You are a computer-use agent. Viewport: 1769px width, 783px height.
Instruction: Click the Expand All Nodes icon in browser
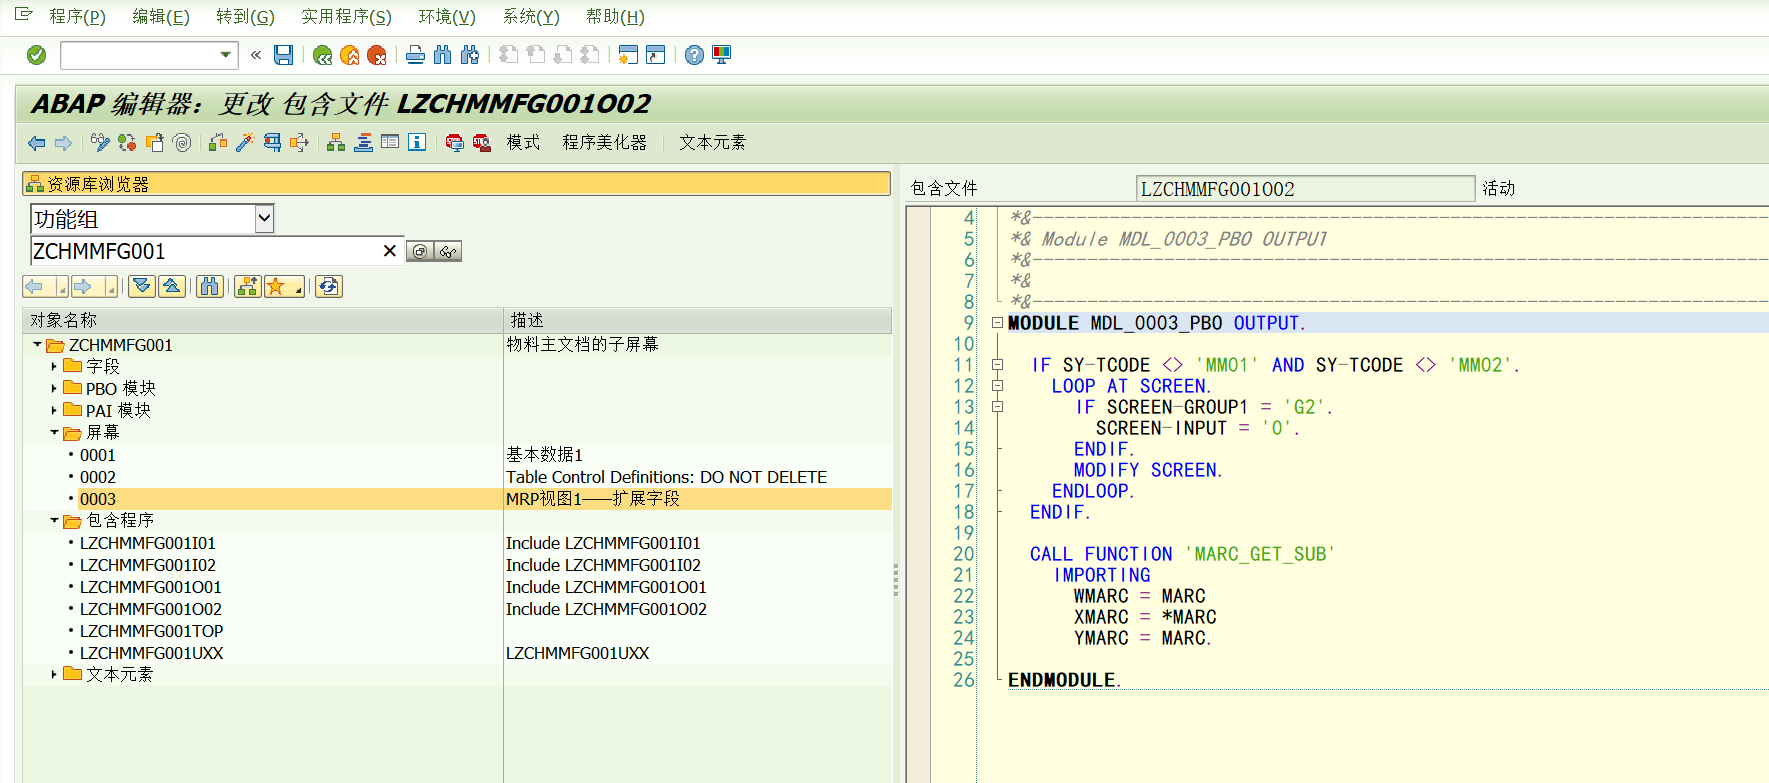pos(142,287)
